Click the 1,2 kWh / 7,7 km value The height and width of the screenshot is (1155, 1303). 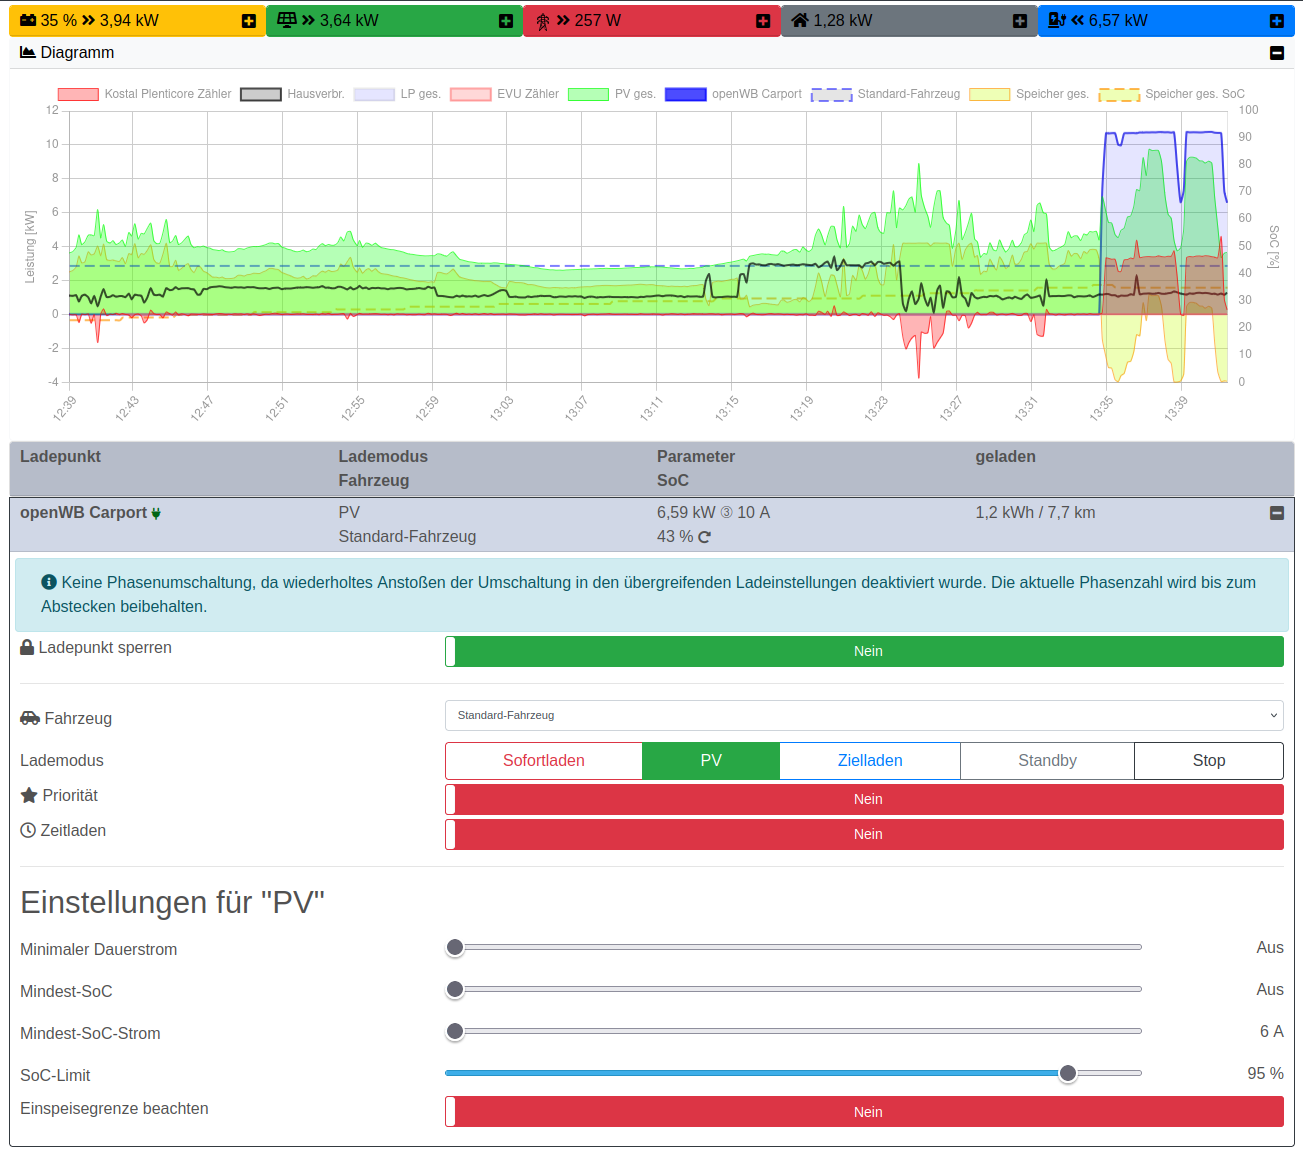tap(1035, 512)
